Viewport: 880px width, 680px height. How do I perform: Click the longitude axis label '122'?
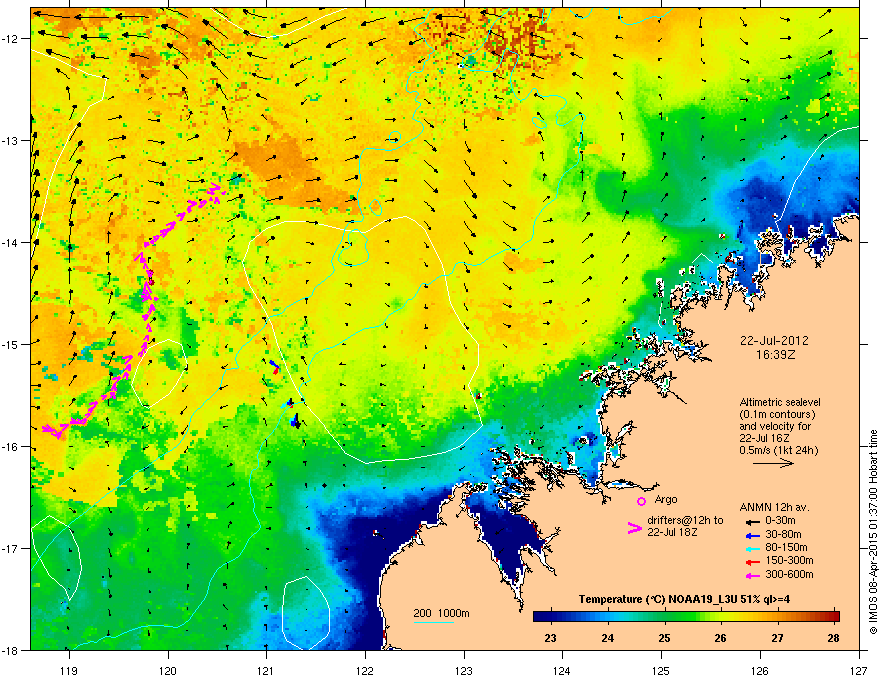365,670
